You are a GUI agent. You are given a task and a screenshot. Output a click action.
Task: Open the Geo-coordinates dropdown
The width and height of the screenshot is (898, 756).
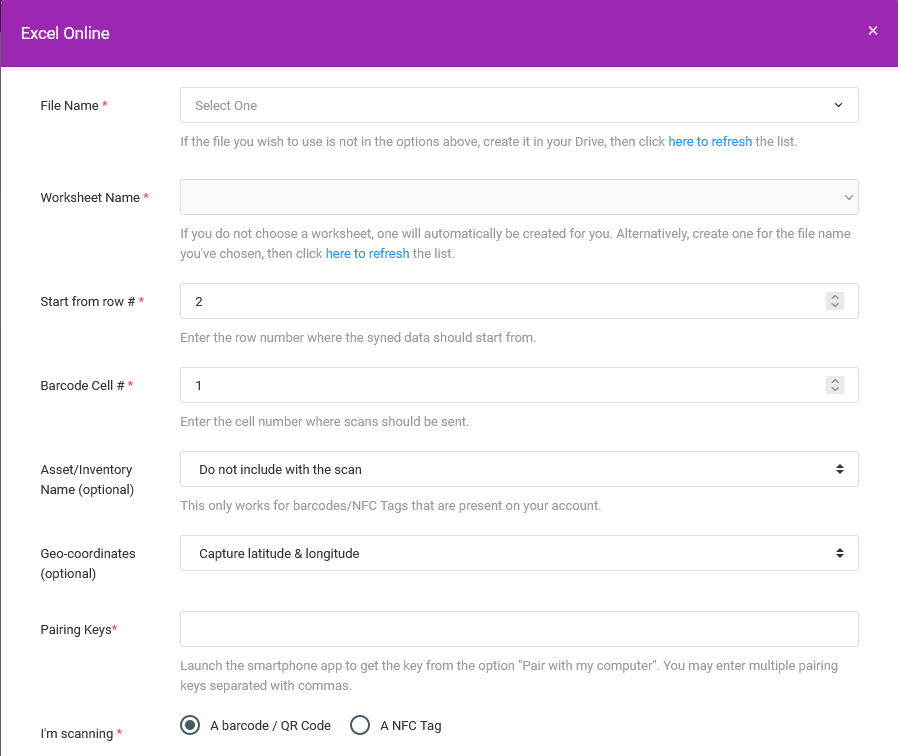coord(519,553)
